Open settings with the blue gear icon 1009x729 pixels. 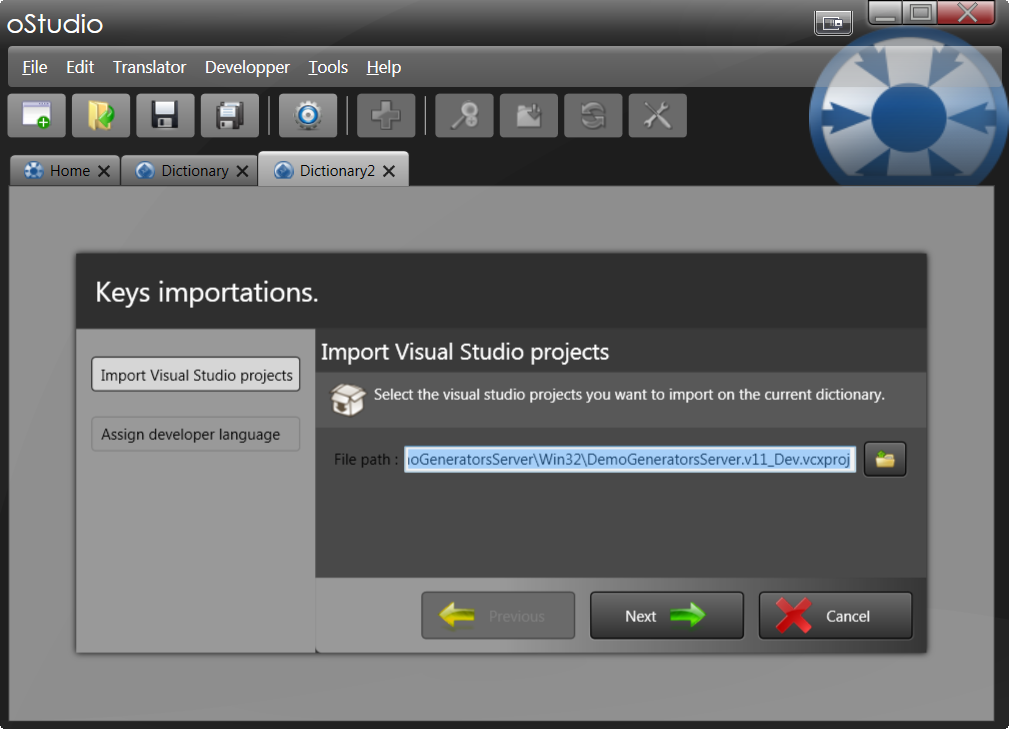(x=308, y=115)
